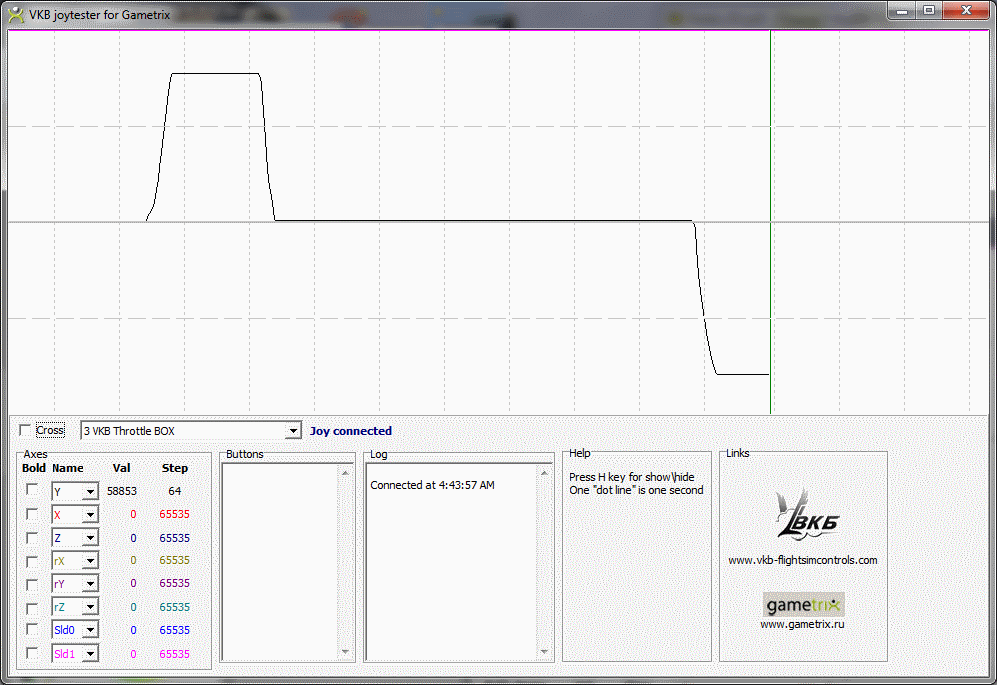This screenshot has height=685, width=997.
Task: Open www.gametrix.ru link
Action: pos(802,624)
